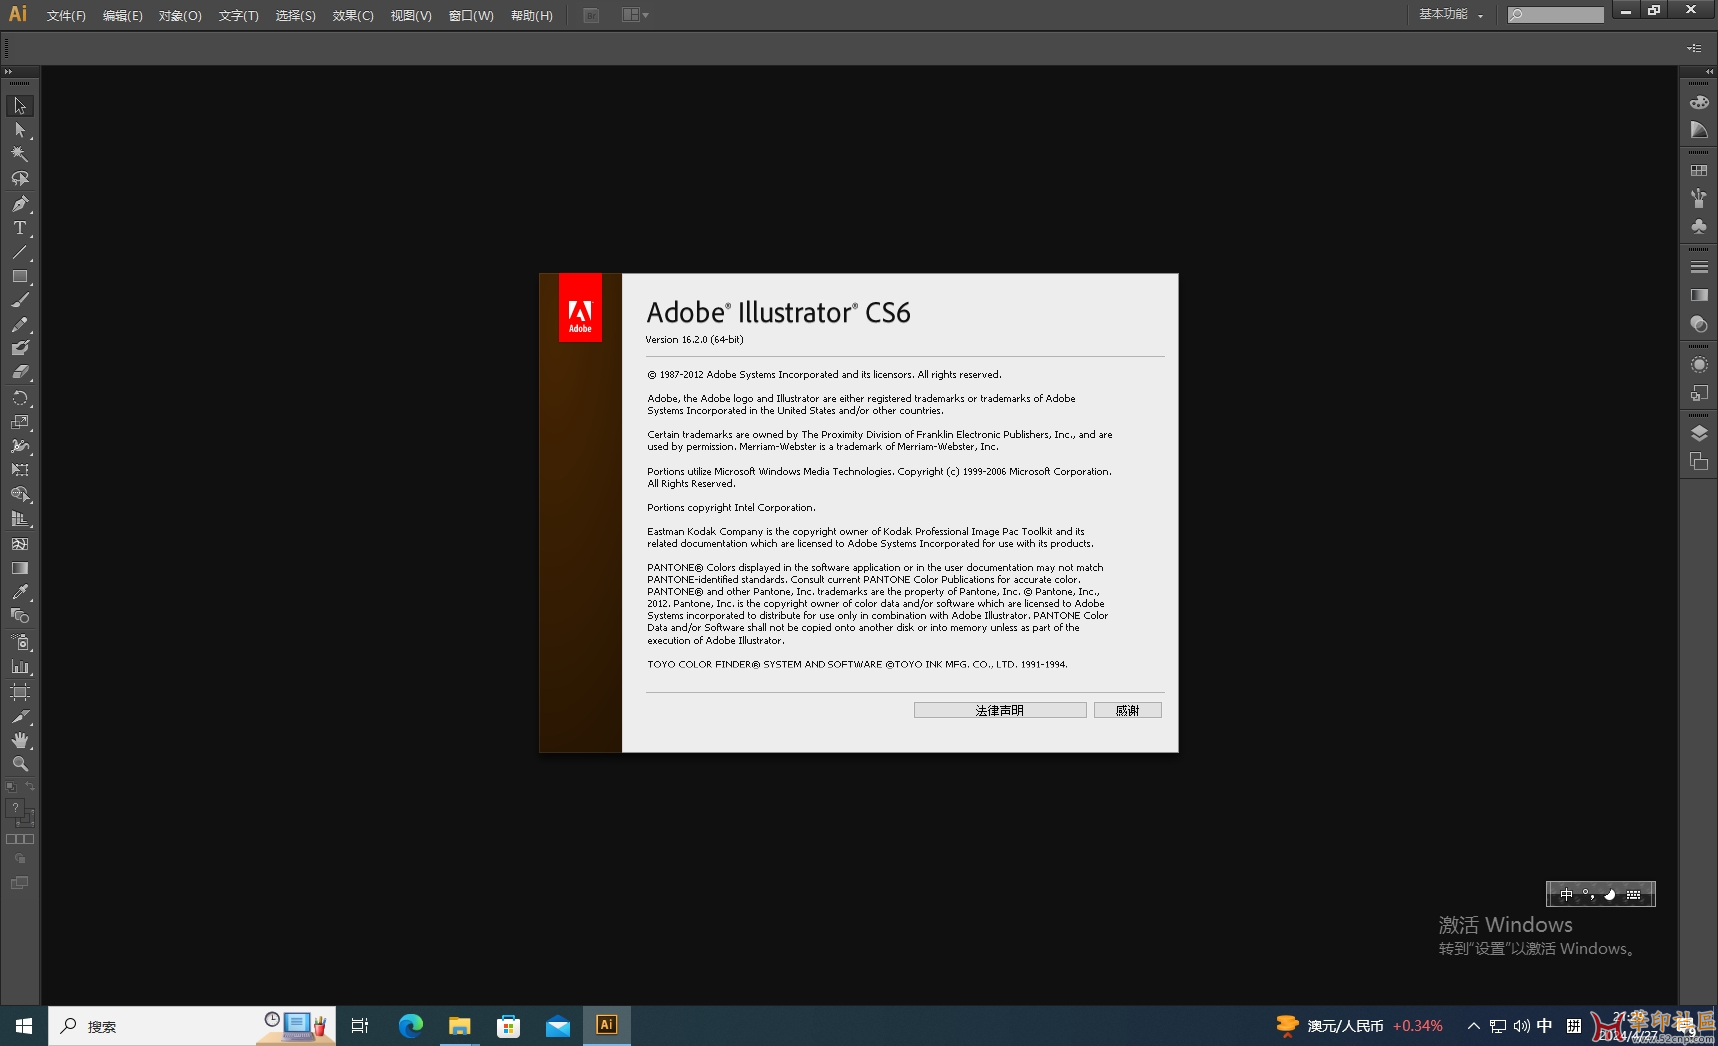
Task: Swap fill and stroke colors
Action: click(x=30, y=787)
